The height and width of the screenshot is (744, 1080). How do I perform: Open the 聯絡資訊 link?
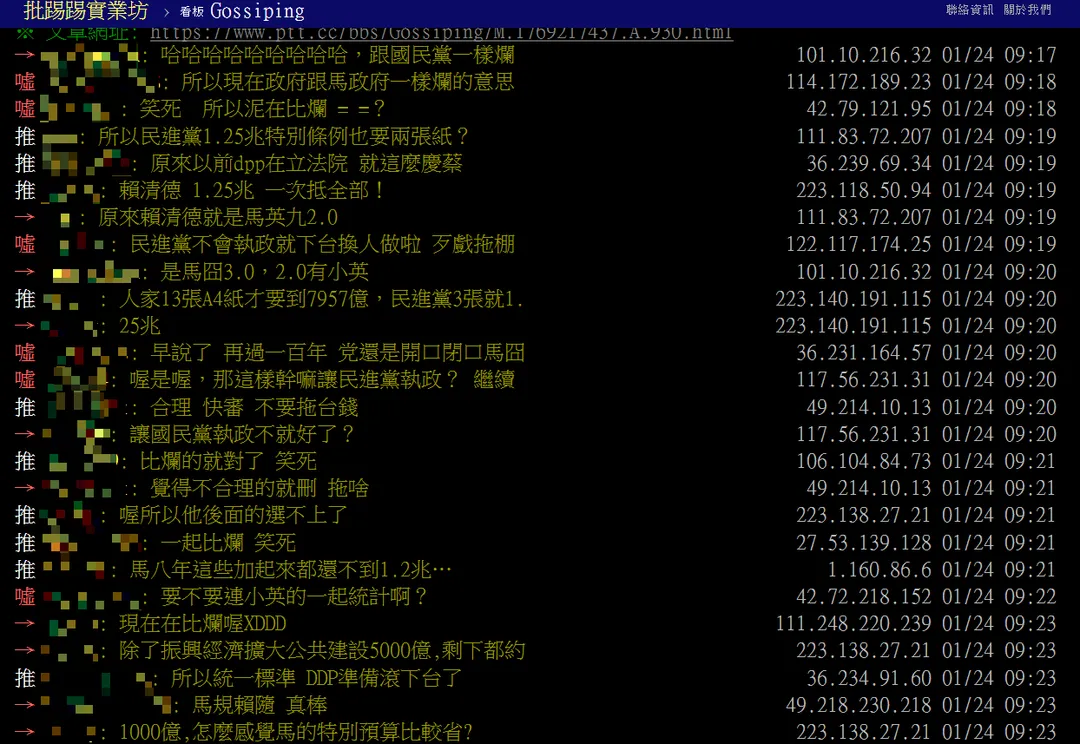point(969,10)
